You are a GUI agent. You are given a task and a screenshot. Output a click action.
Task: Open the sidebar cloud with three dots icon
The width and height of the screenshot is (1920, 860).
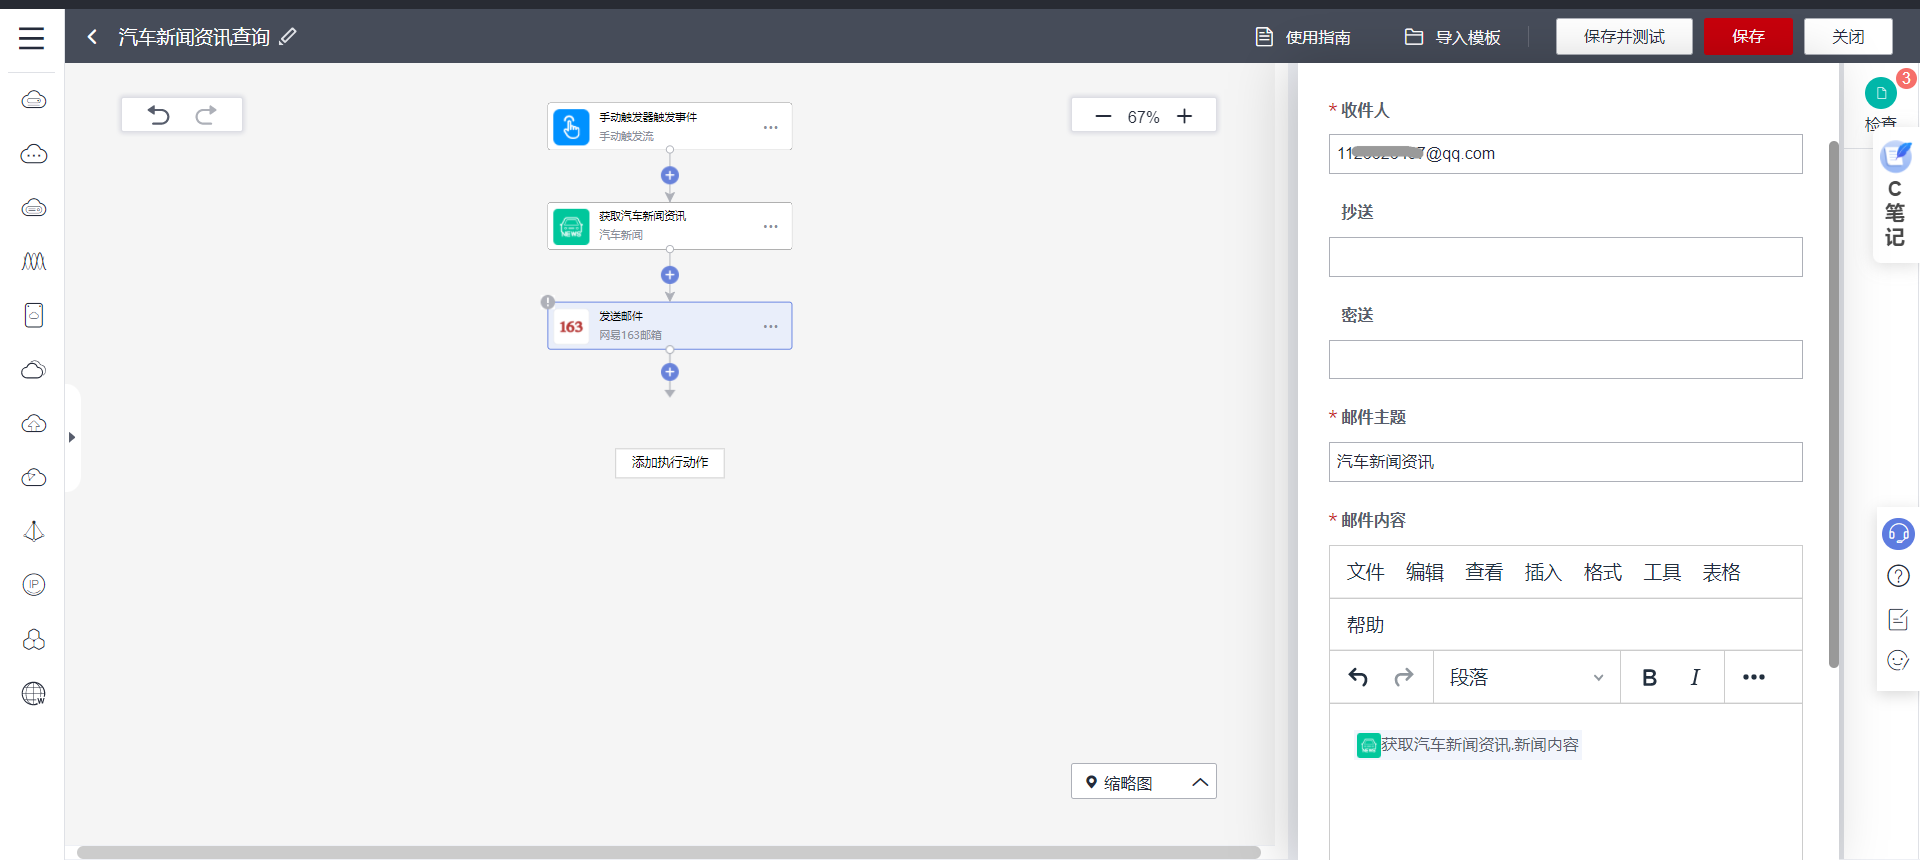(x=34, y=154)
